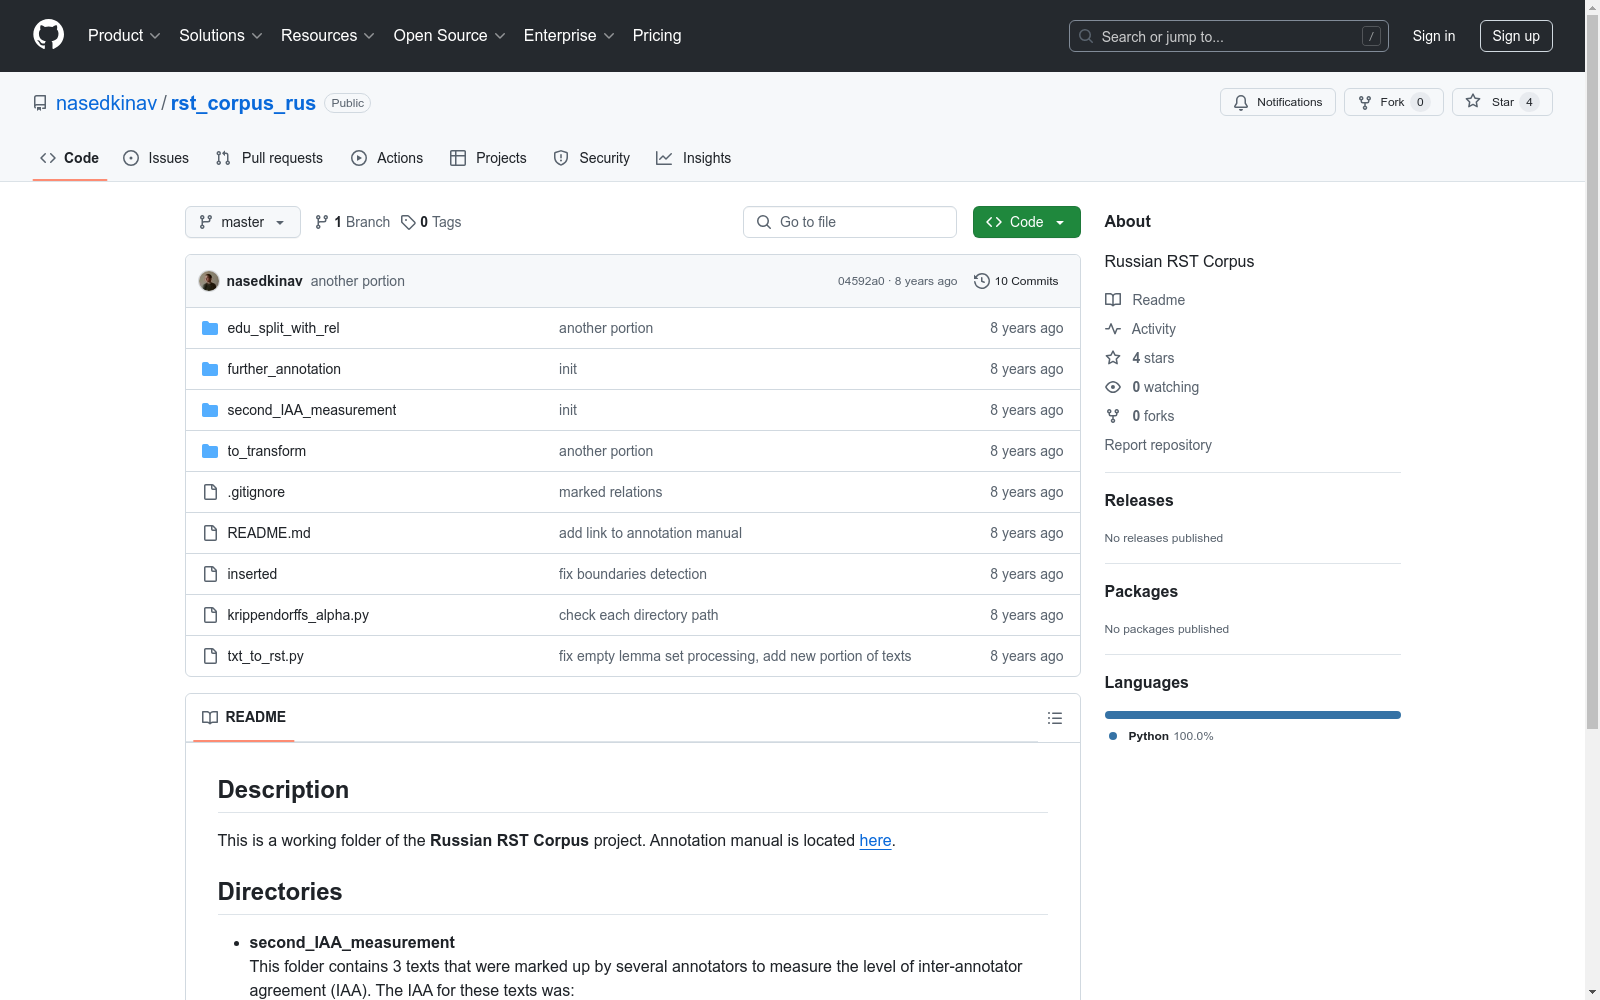This screenshot has width=1600, height=1000.
Task: Open the master branch selector
Action: (x=243, y=222)
